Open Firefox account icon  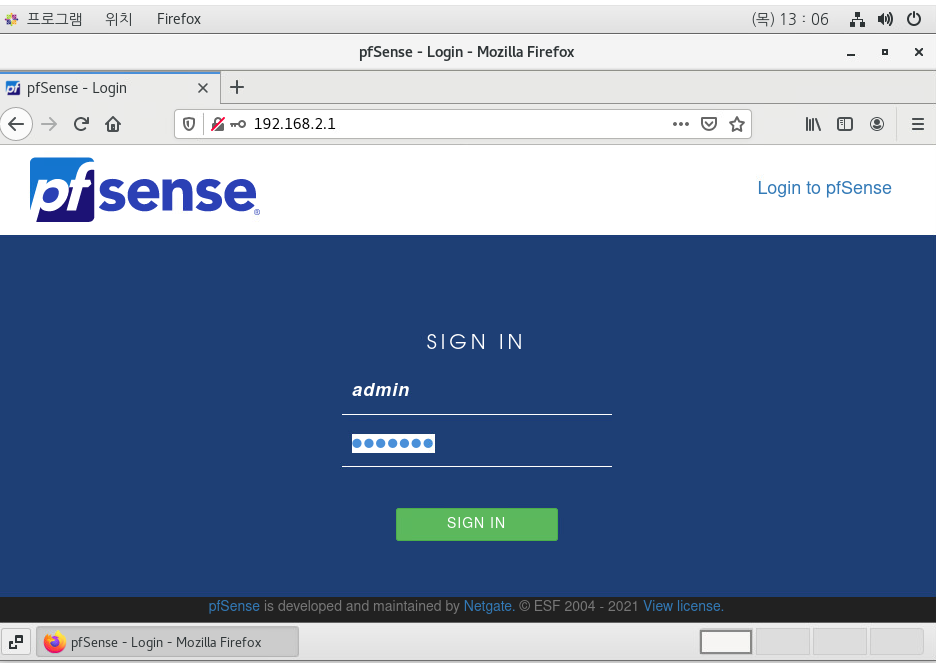click(876, 124)
